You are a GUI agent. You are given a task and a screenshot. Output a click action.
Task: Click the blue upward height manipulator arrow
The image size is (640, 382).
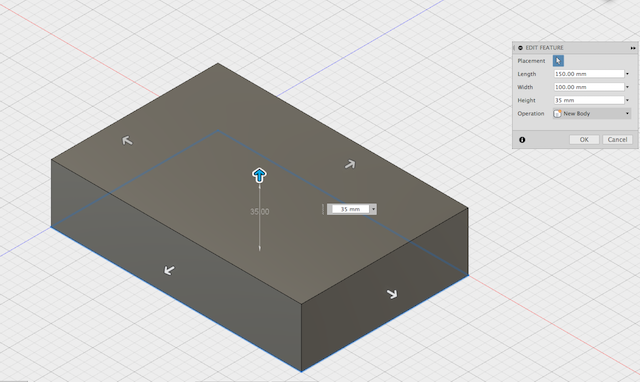[259, 175]
